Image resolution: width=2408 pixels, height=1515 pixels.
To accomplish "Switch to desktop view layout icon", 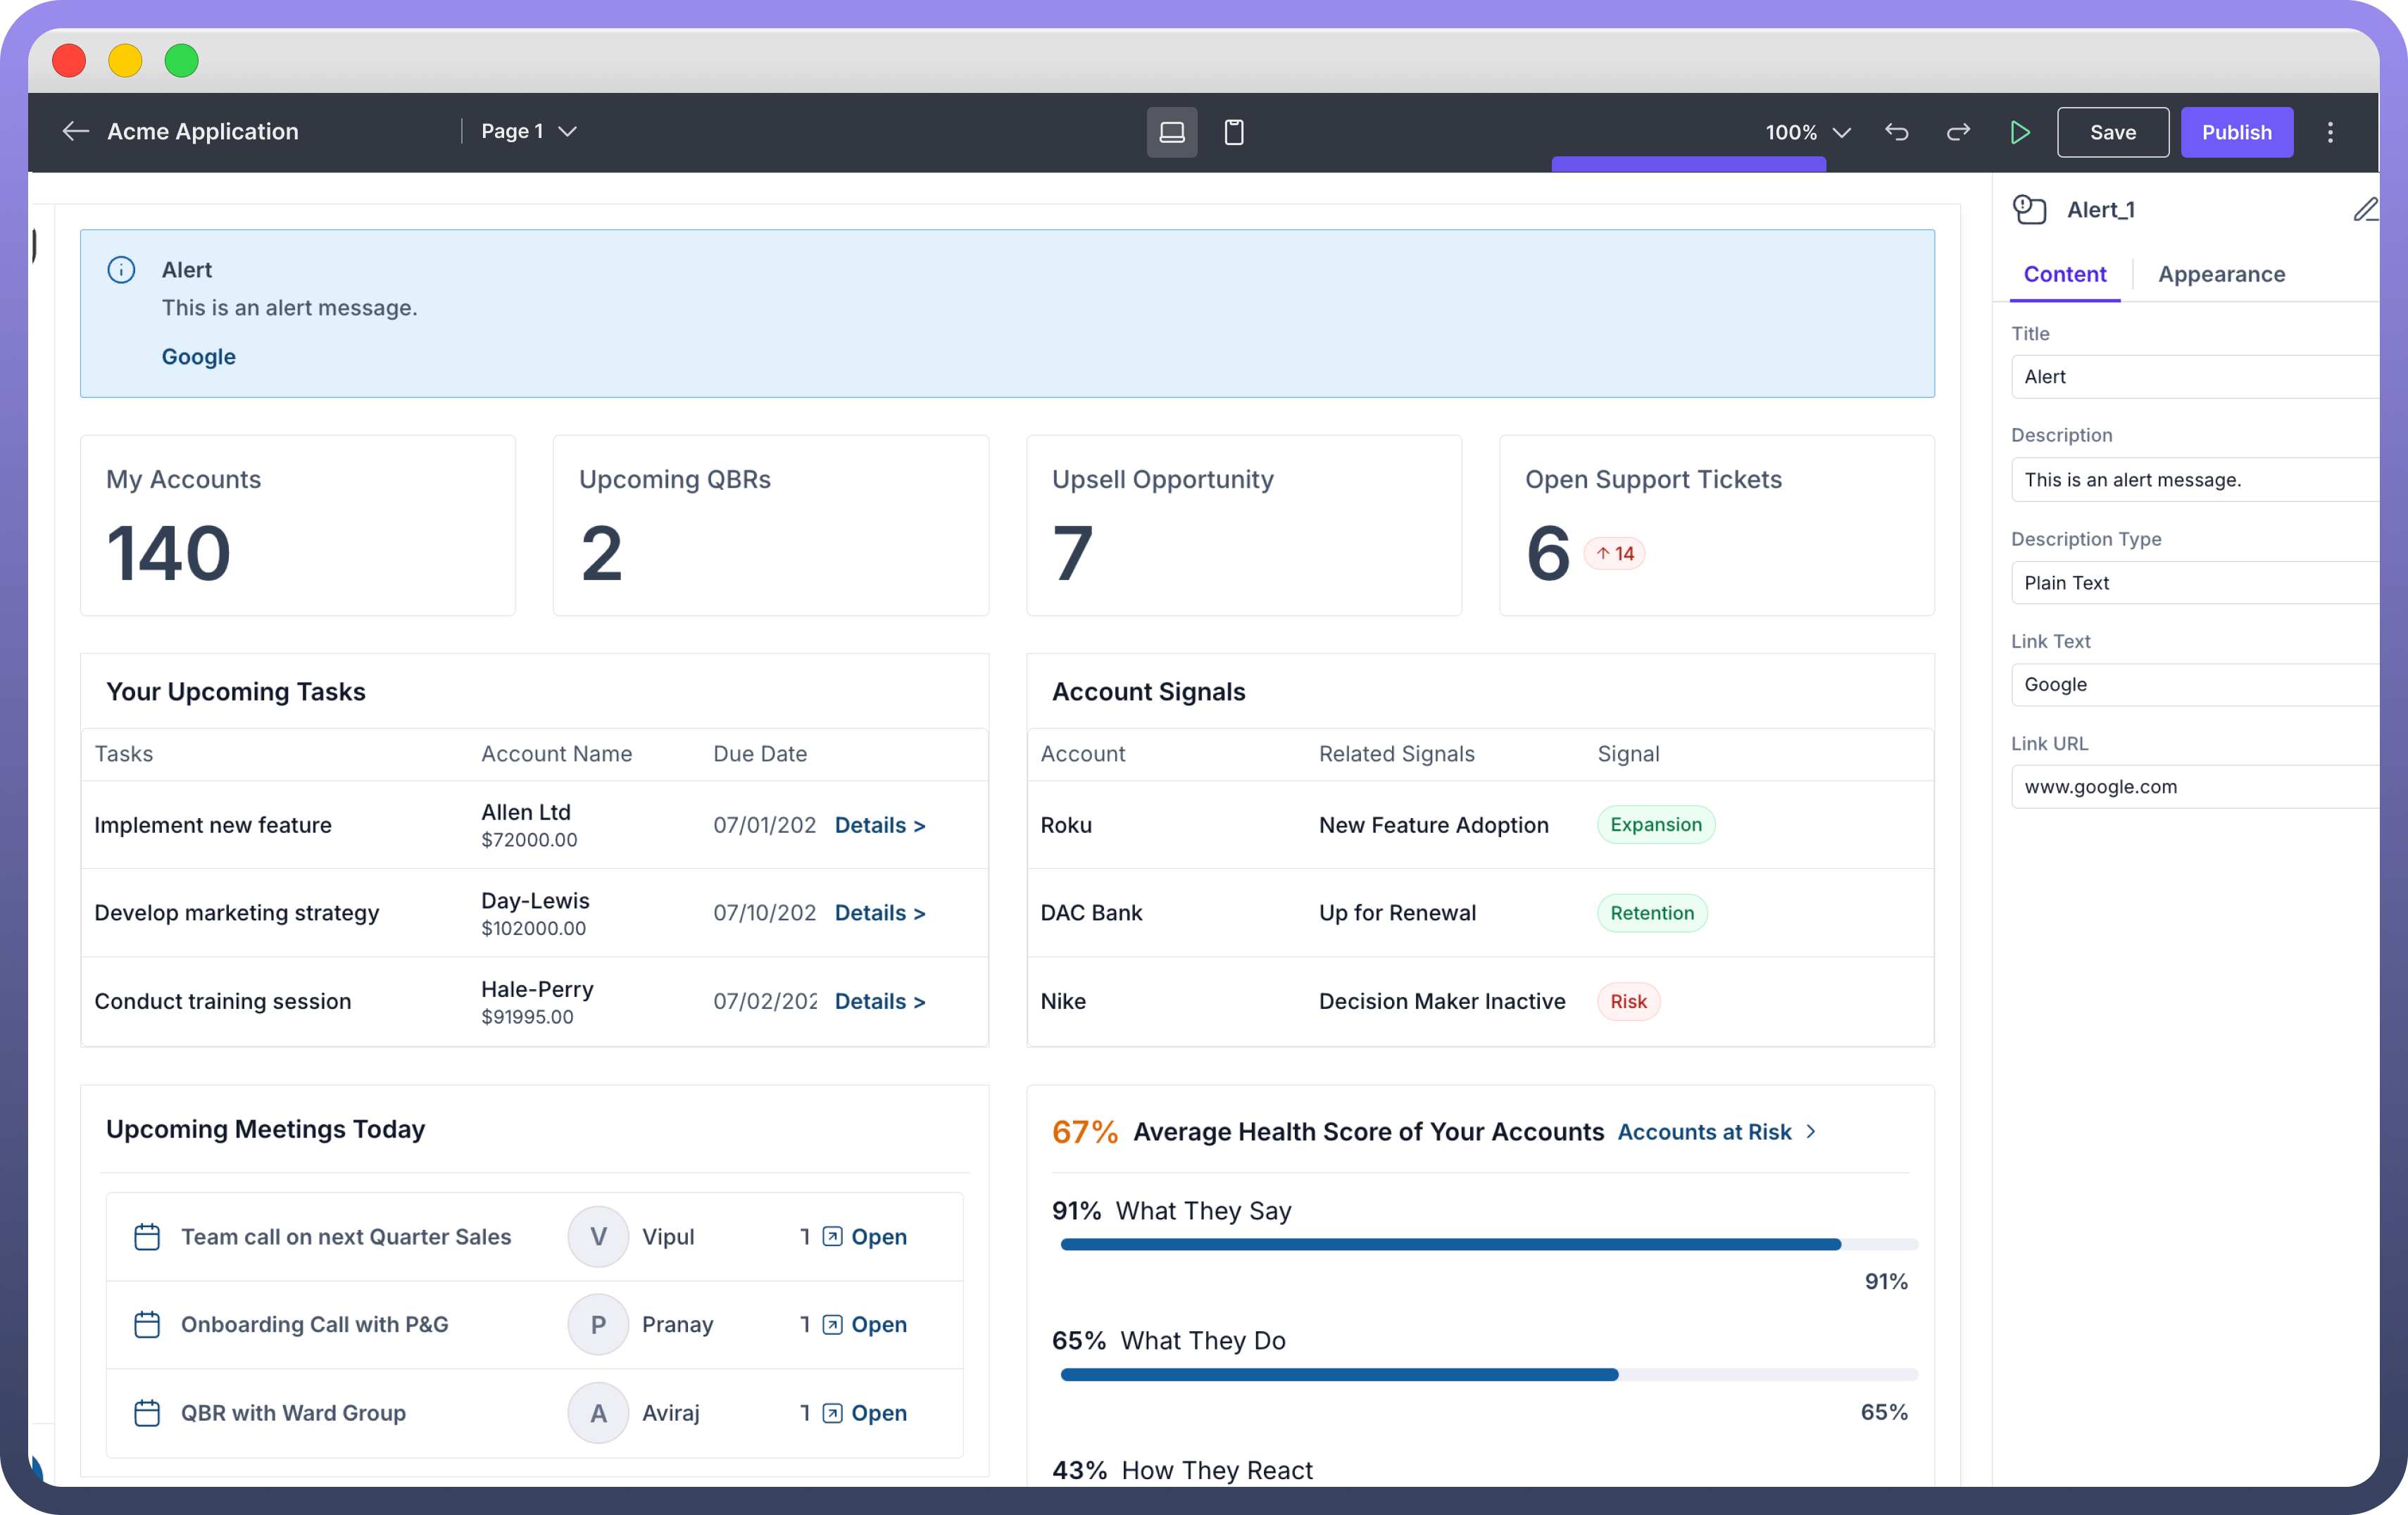I will [x=1171, y=132].
